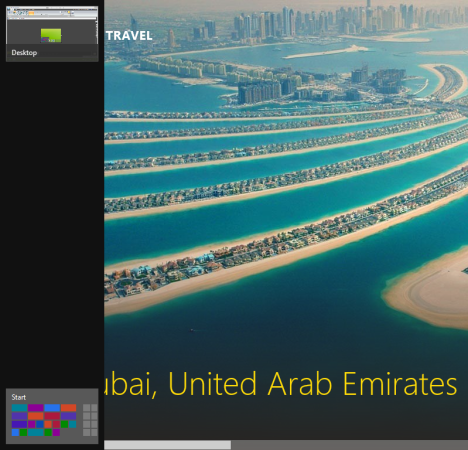This screenshot has width=468, height=450.
Task: Click the TRAVEL app title
Action: coord(129,36)
